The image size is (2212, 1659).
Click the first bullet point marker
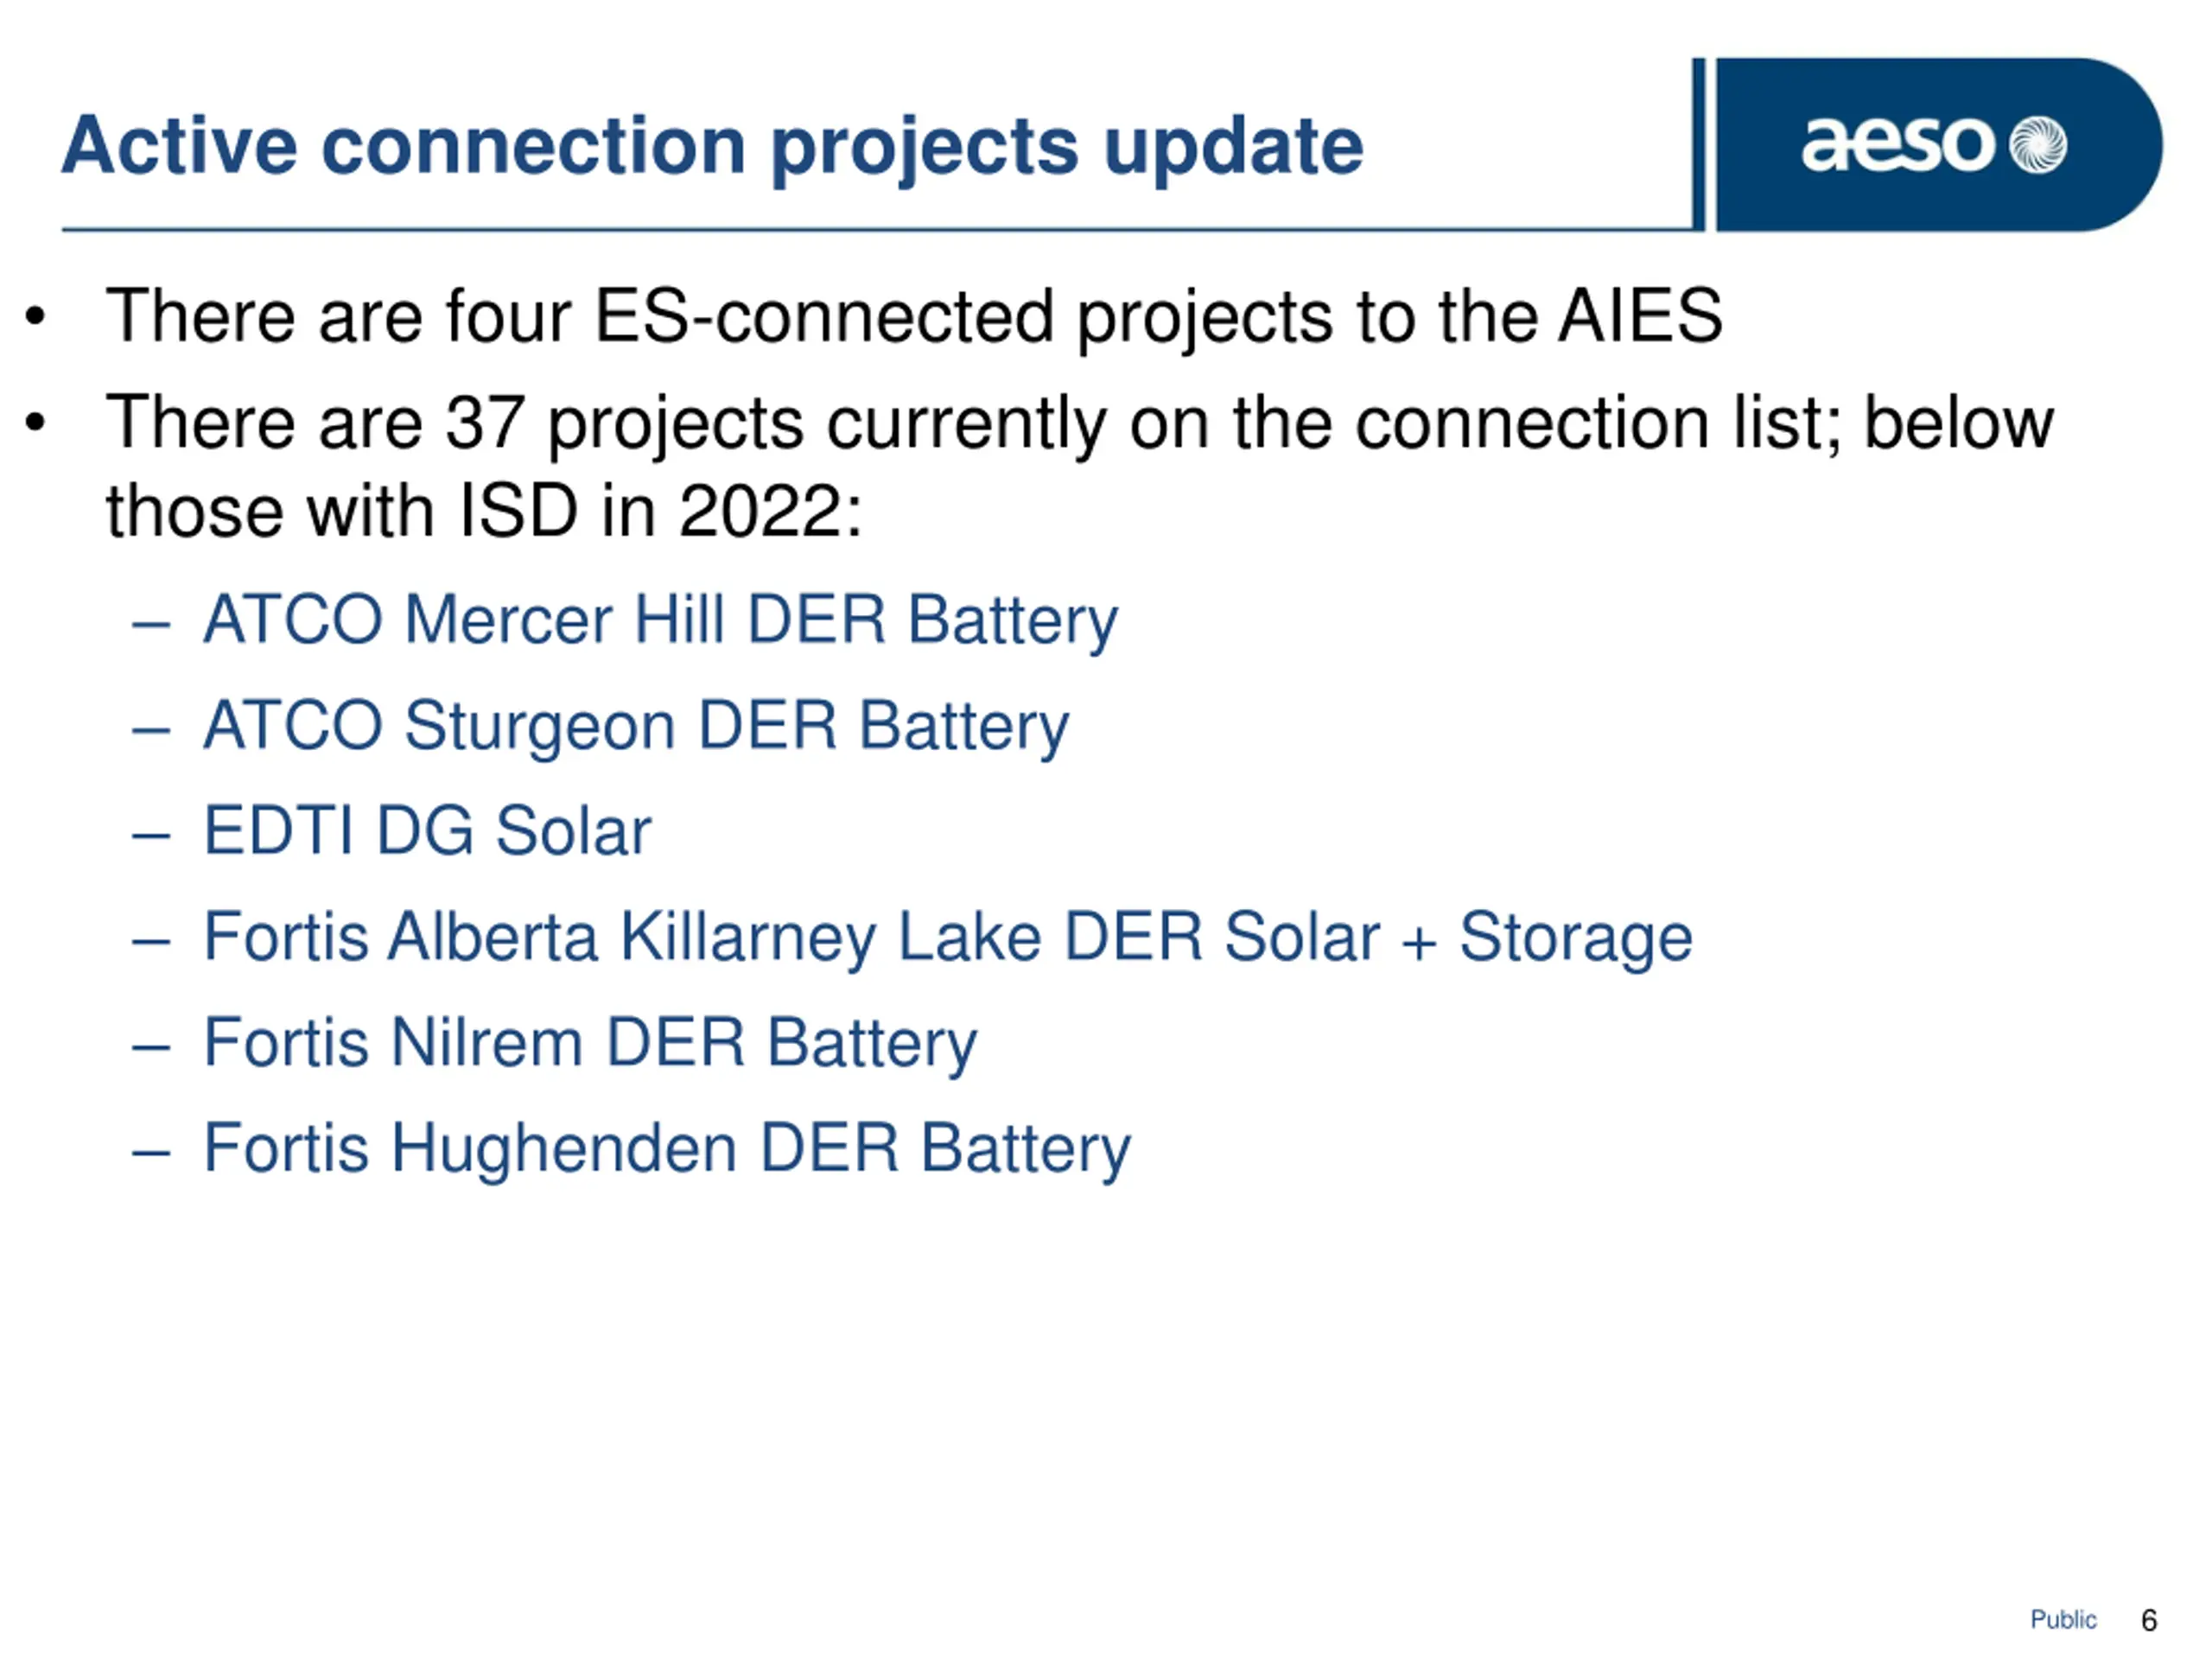click(36, 317)
